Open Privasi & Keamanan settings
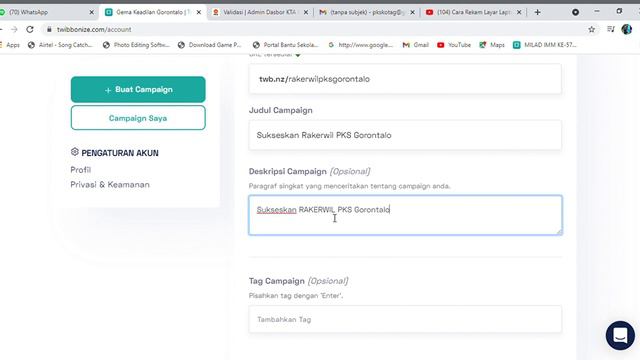640x360 pixels. coord(110,184)
